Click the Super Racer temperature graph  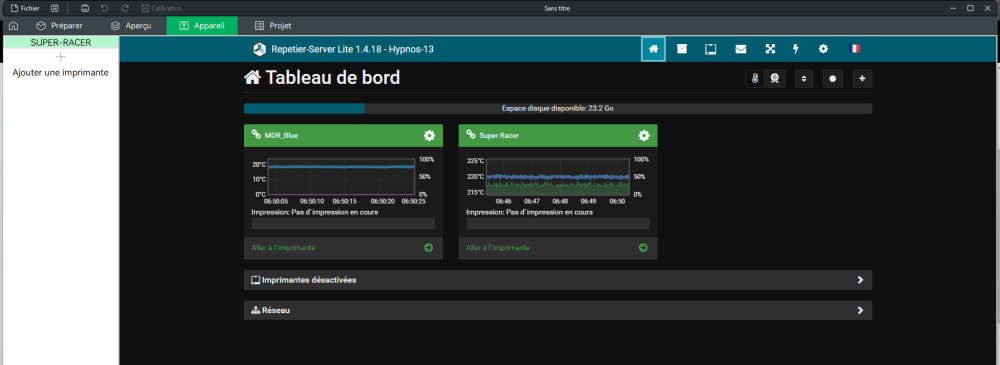(x=557, y=177)
